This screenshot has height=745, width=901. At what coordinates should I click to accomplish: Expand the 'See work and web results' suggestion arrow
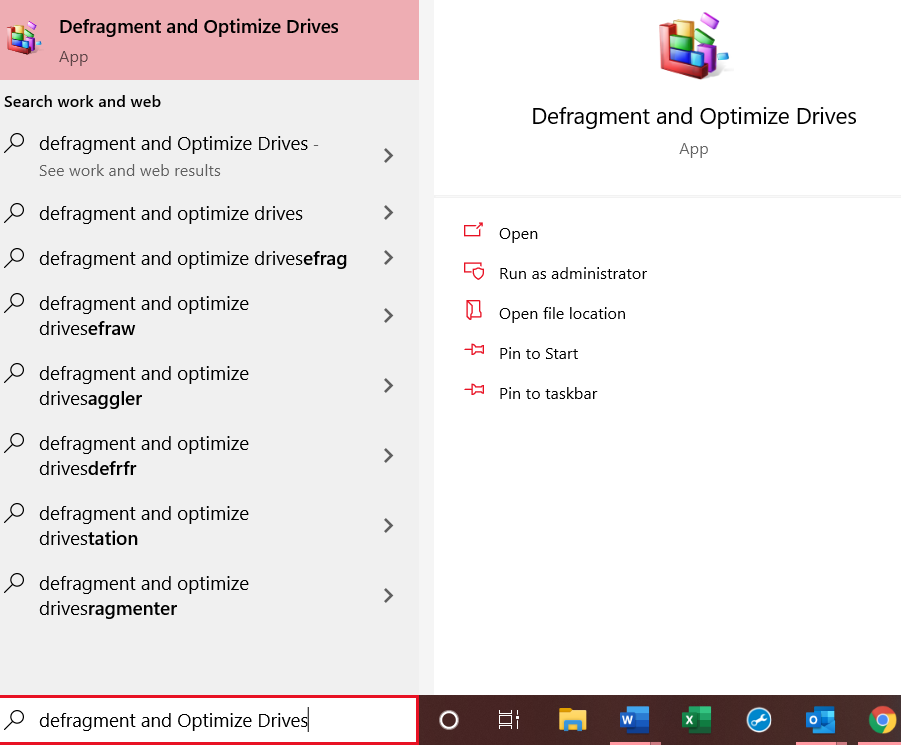(388, 156)
